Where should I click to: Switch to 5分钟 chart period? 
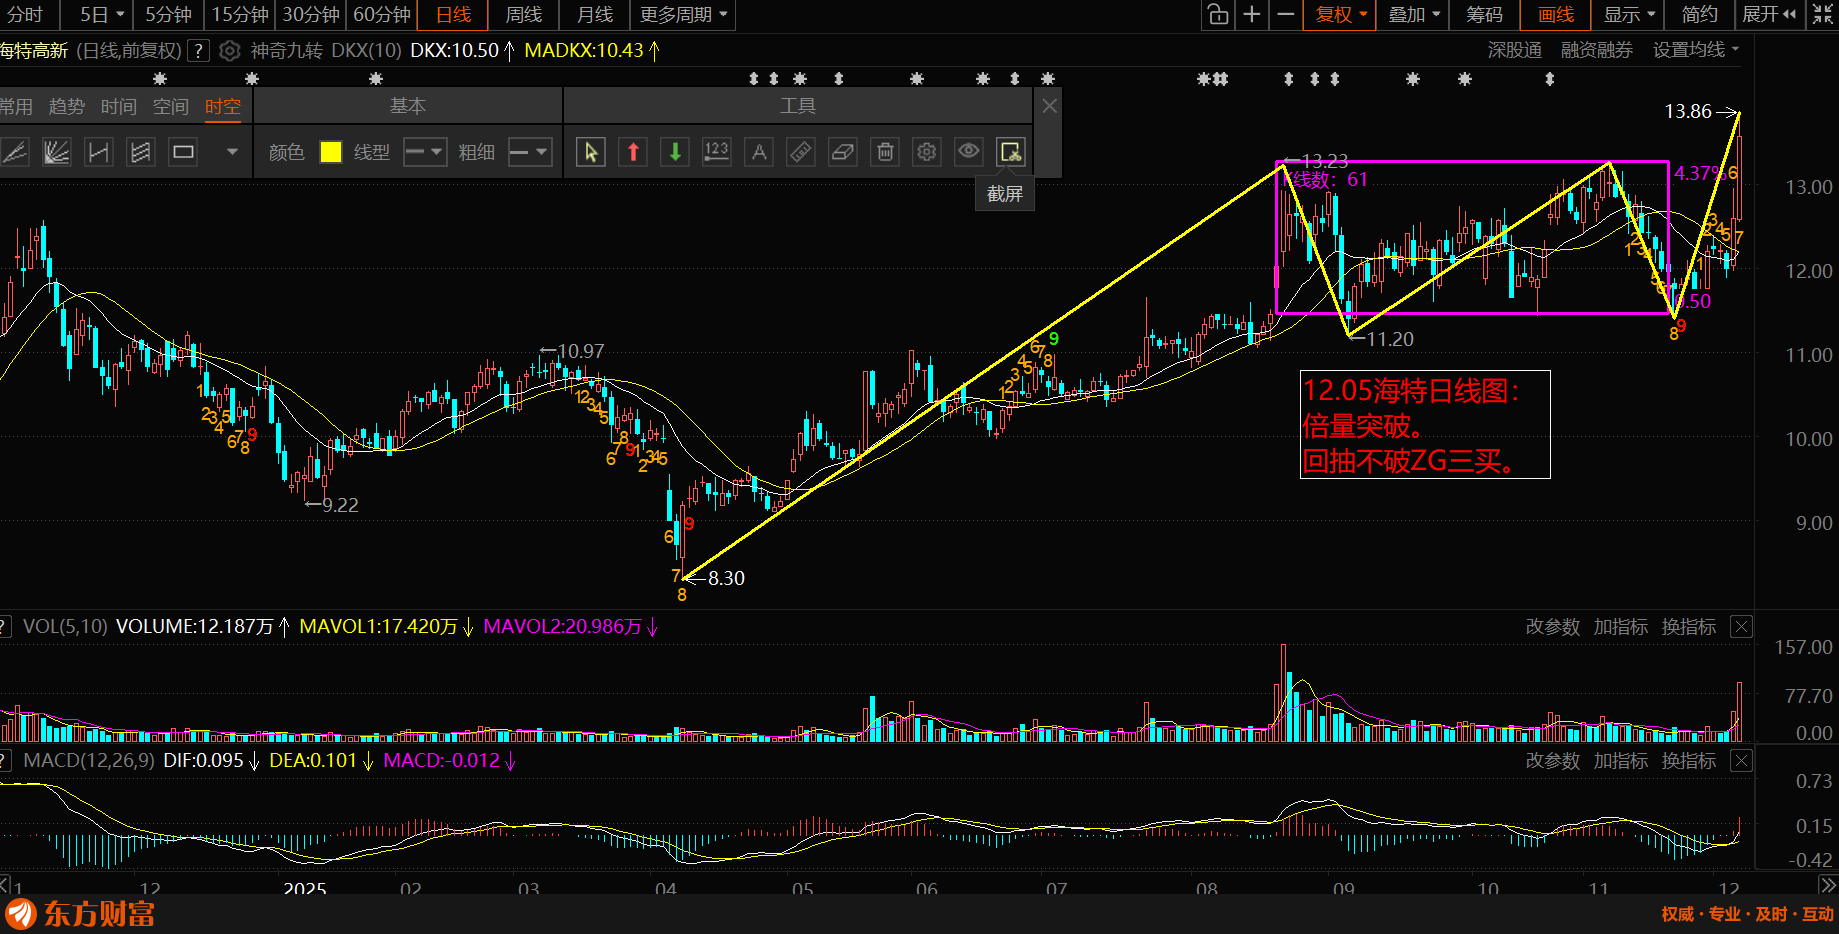point(168,15)
